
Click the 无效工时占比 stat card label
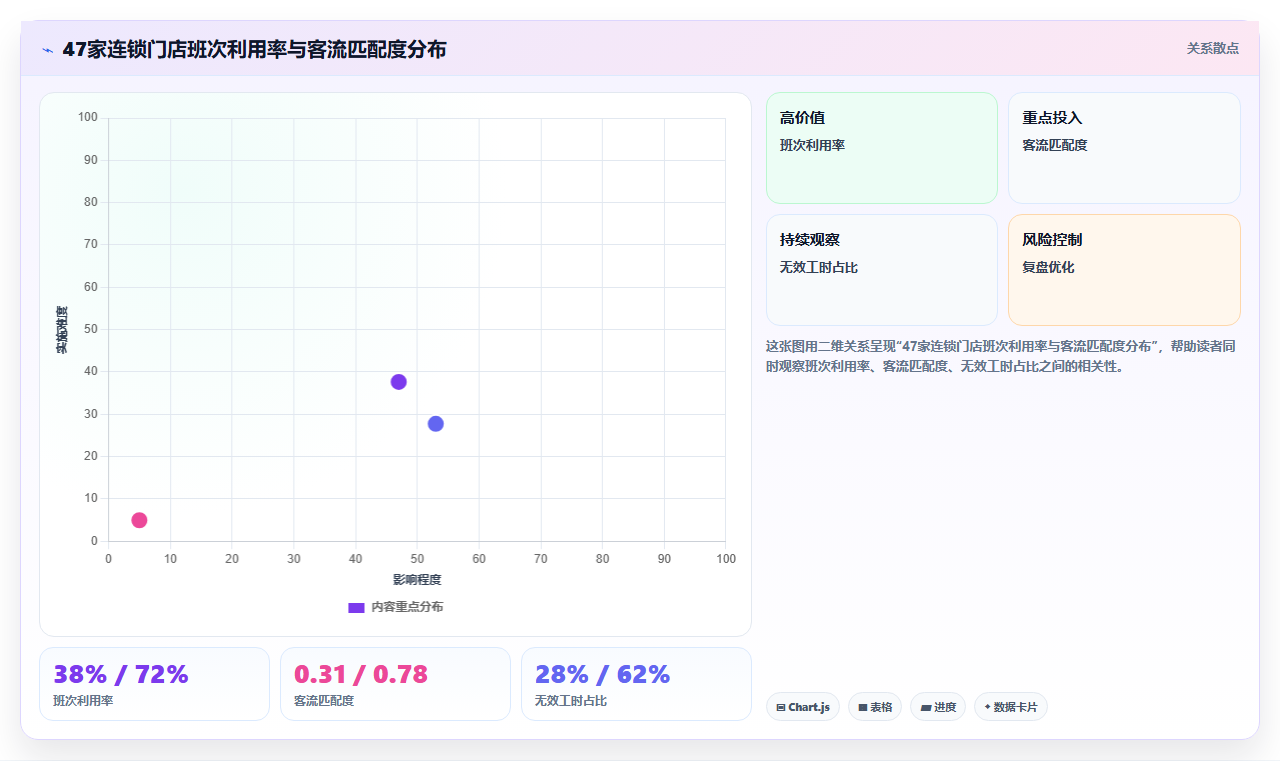571,701
